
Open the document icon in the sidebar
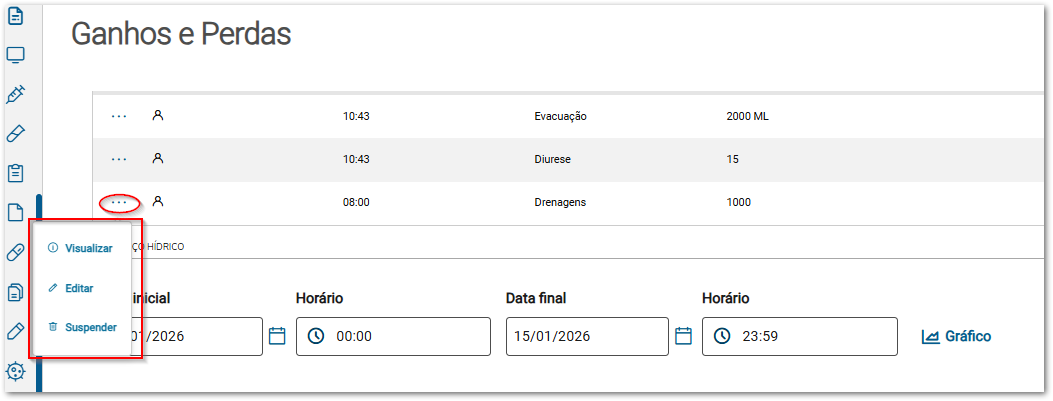(x=16, y=17)
